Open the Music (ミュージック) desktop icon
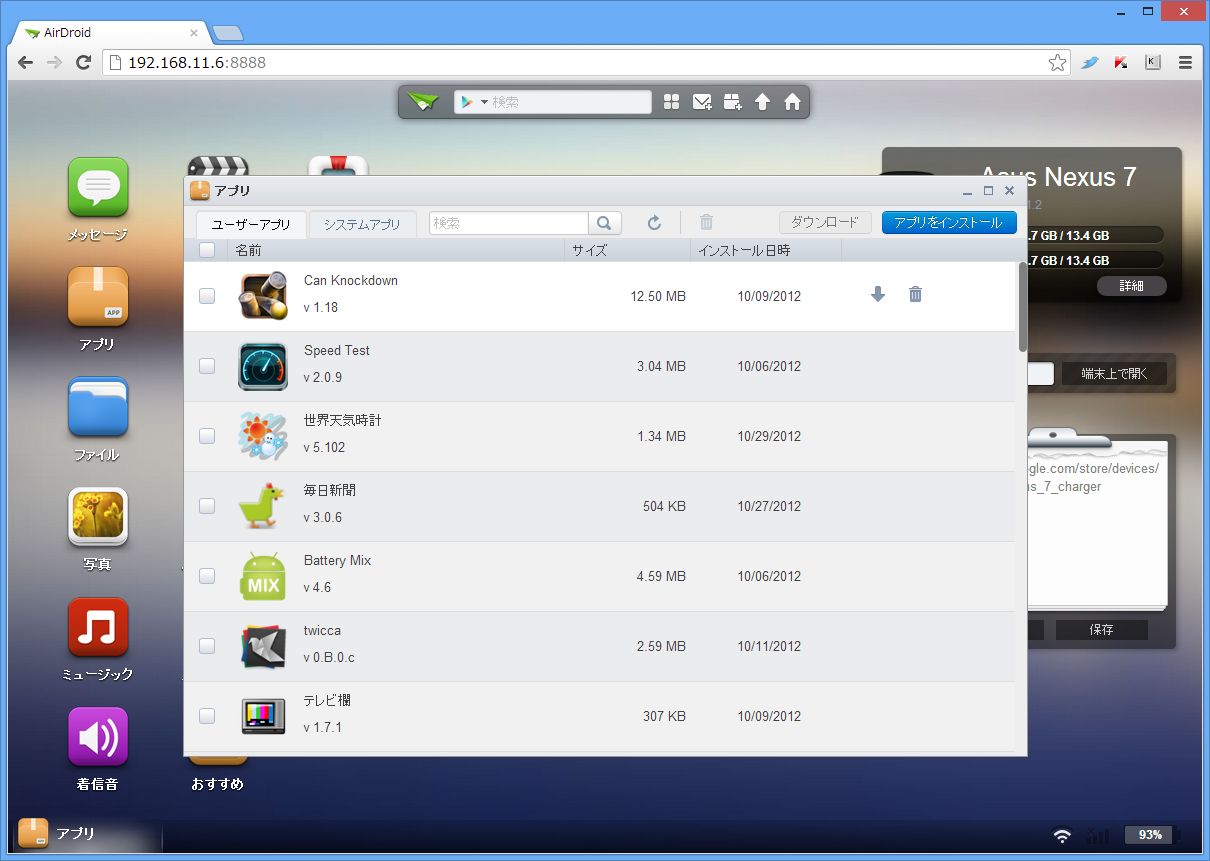 pos(98,627)
